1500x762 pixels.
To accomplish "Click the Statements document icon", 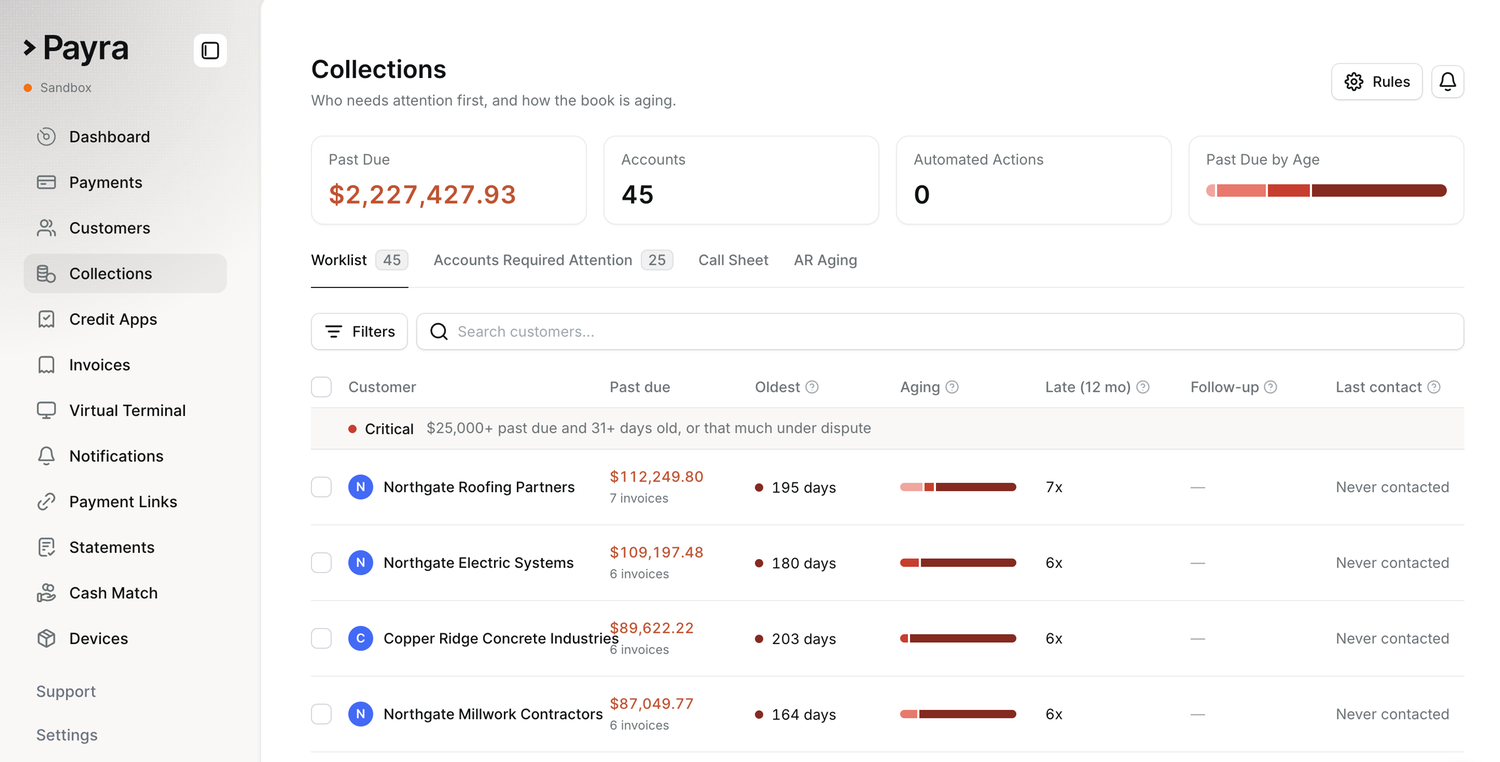I will click(46, 547).
